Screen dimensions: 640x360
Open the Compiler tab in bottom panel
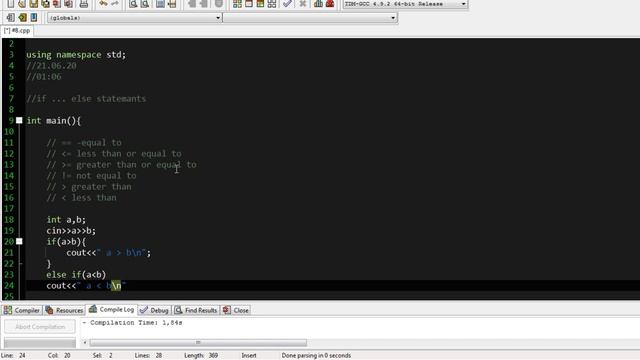22,310
